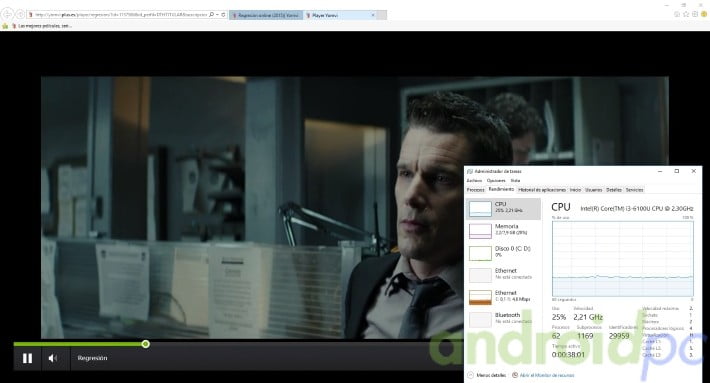Open the Archivo menu in Task Manager
The height and width of the screenshot is (383, 710).
pos(474,181)
